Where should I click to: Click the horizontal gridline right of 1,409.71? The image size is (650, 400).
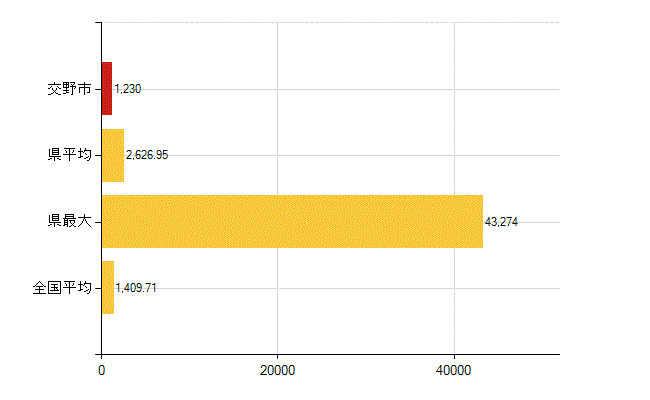click(358, 288)
